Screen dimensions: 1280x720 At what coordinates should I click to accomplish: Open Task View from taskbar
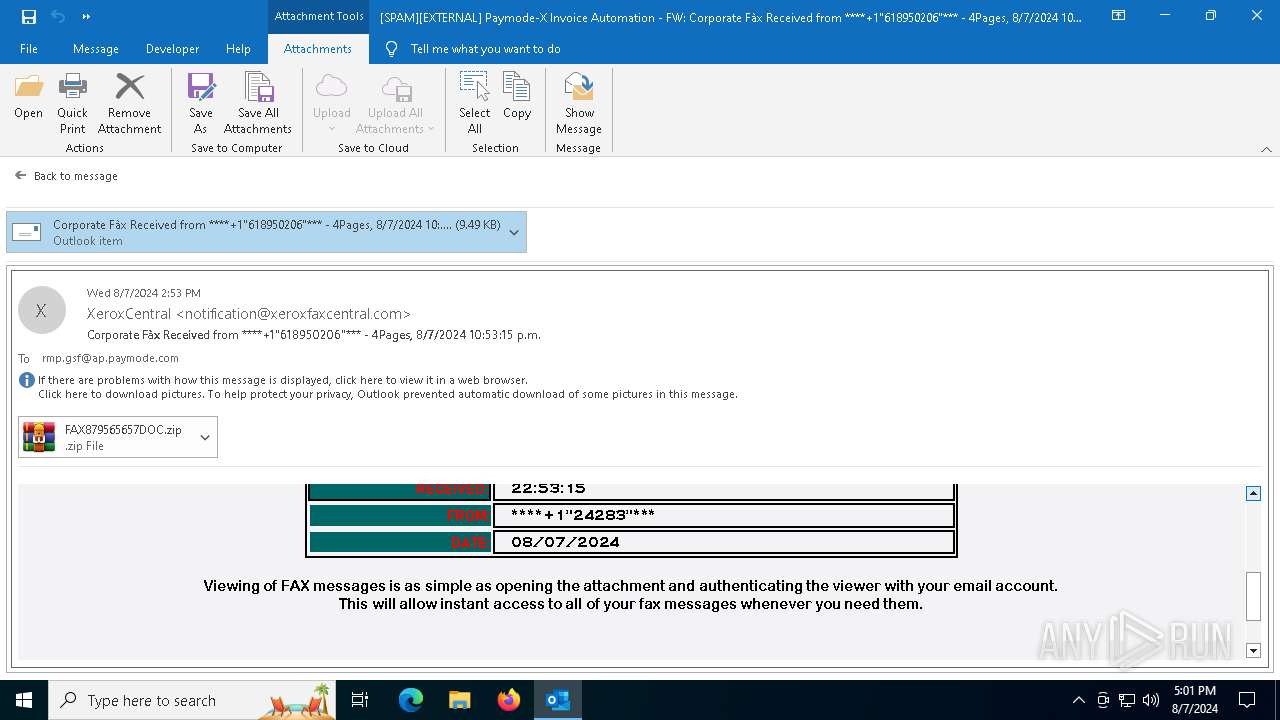360,700
